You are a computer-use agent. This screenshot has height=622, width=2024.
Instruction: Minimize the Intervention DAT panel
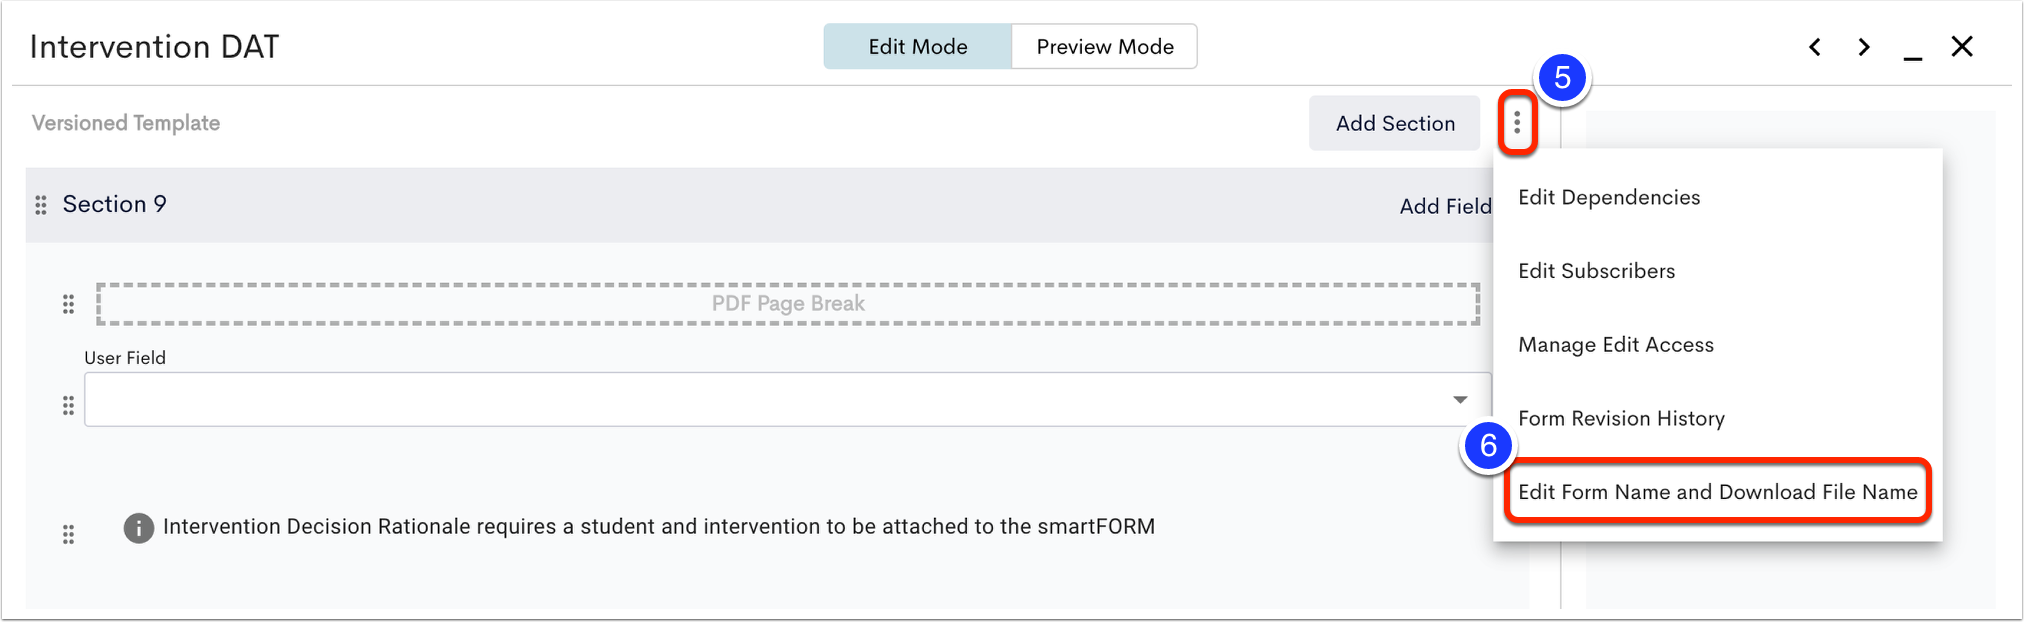(x=1912, y=50)
